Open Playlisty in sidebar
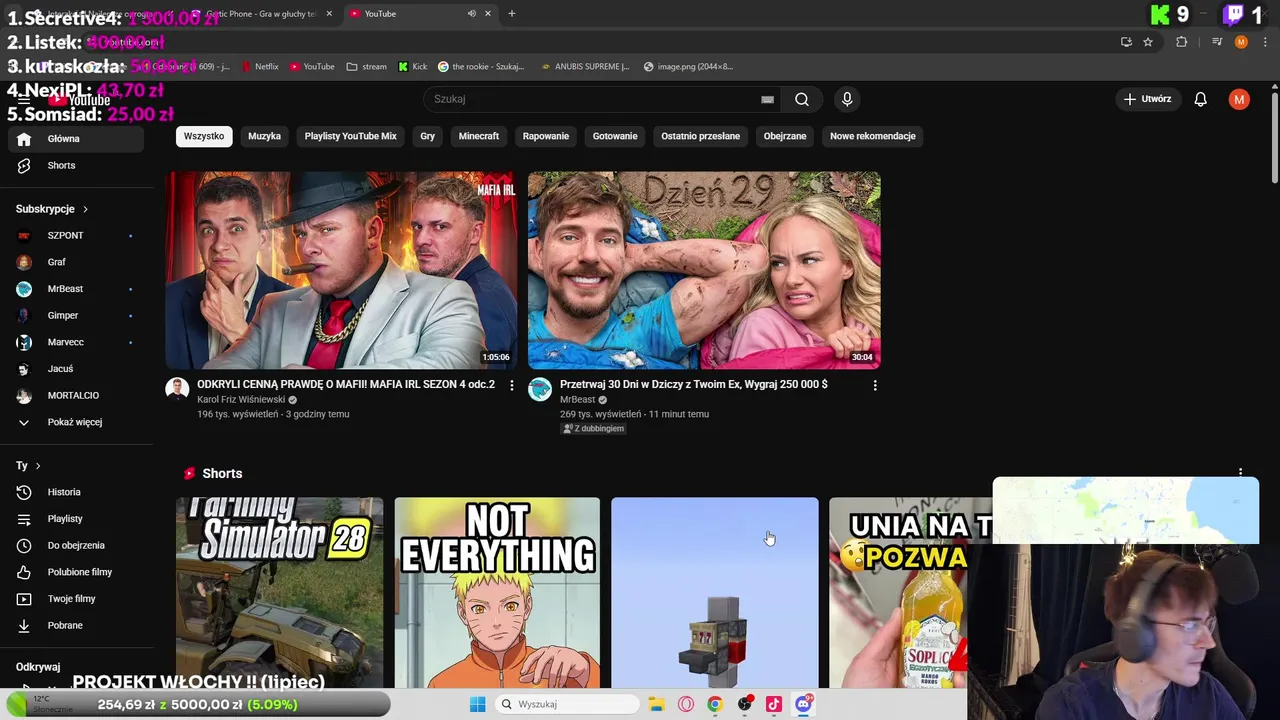Screen dimensions: 1280x720 click(x=76, y=519)
